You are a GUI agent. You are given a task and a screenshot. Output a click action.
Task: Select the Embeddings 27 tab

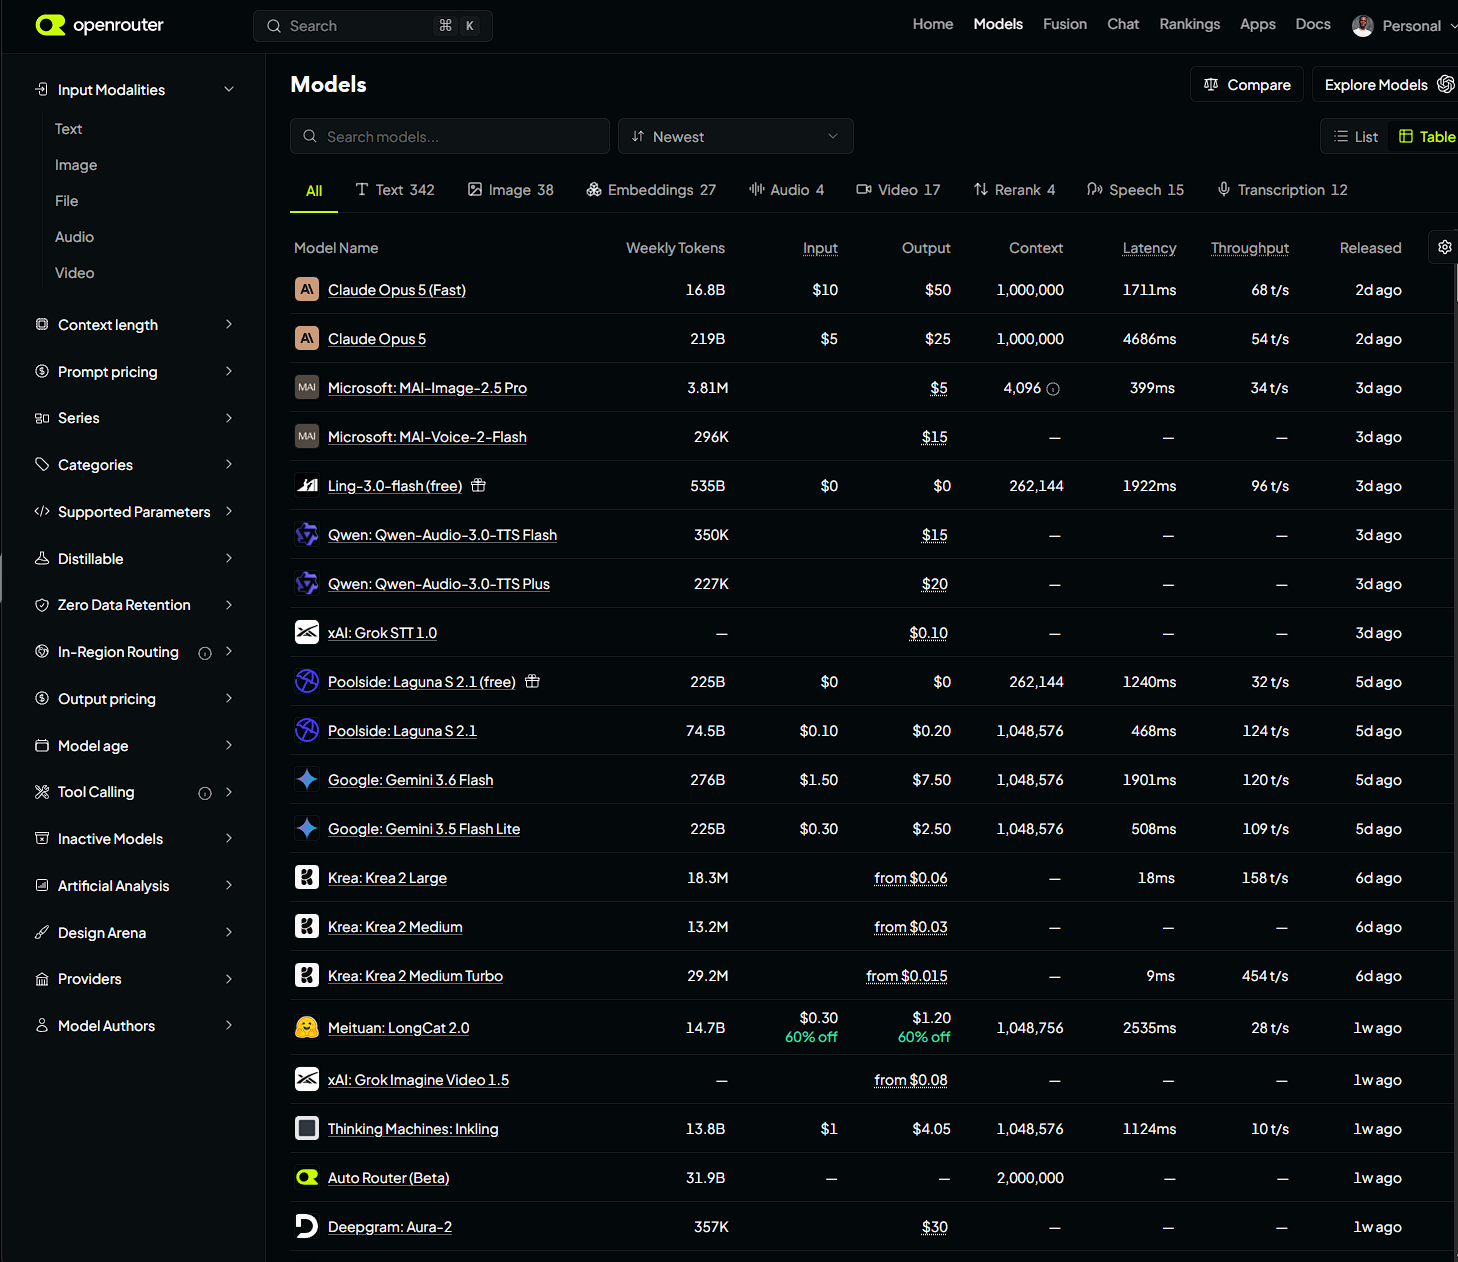coord(651,190)
